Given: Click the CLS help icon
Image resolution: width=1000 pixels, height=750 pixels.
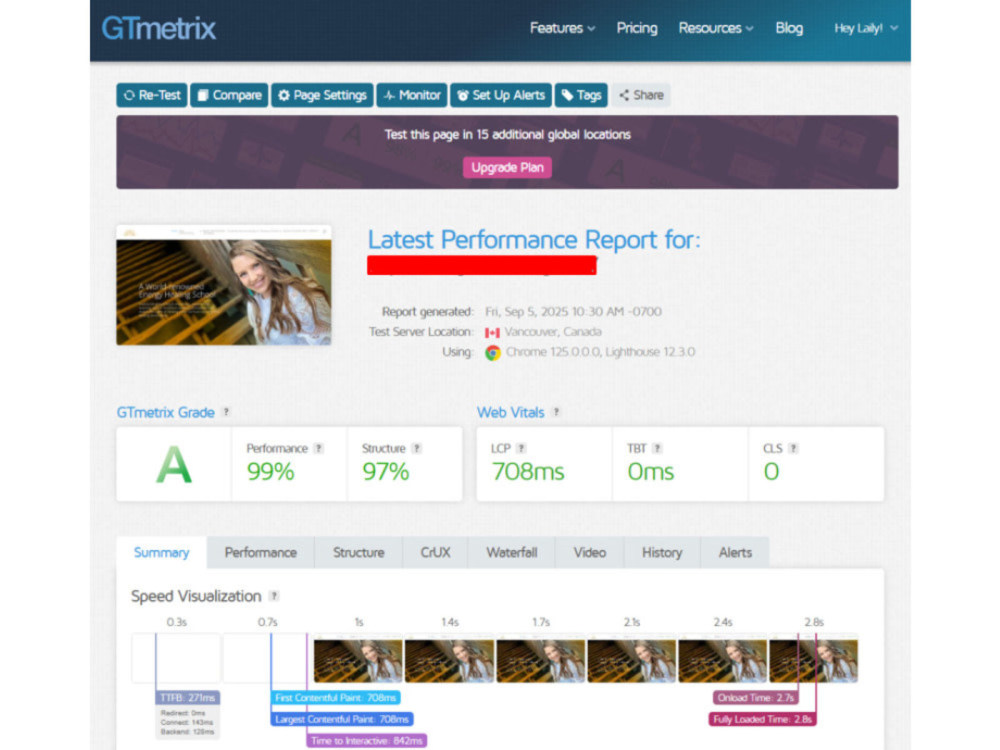Looking at the screenshot, I should click(793, 448).
